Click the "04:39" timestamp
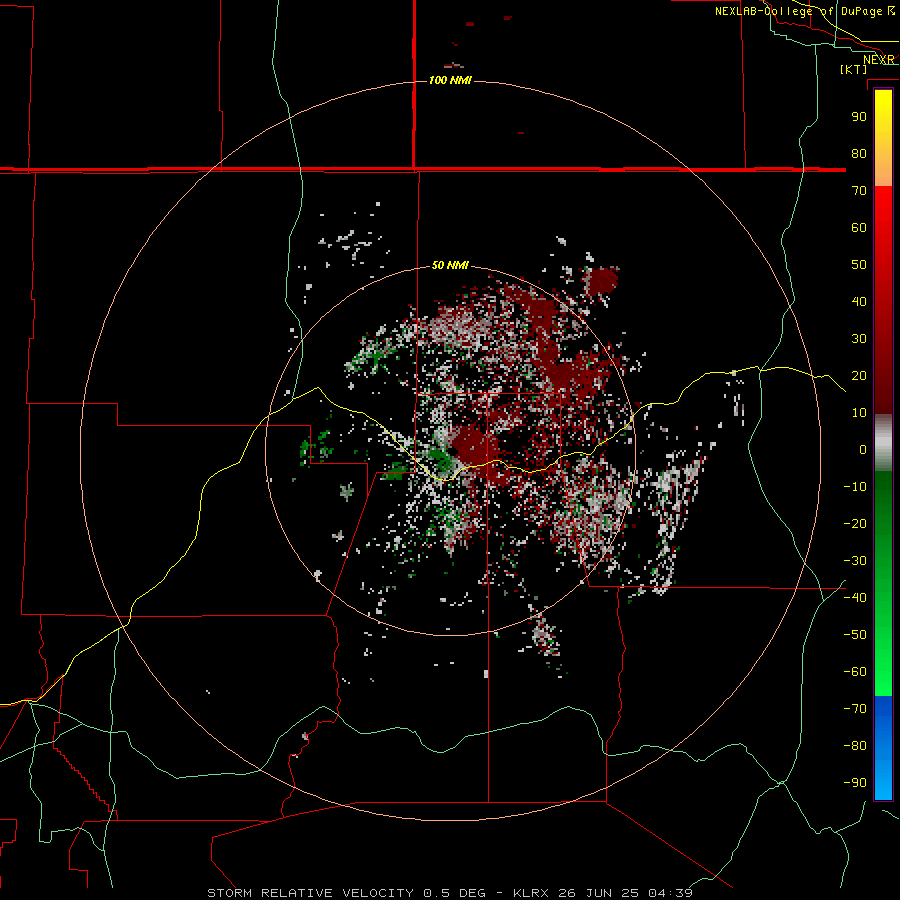Image resolution: width=900 pixels, height=900 pixels. click(670, 893)
